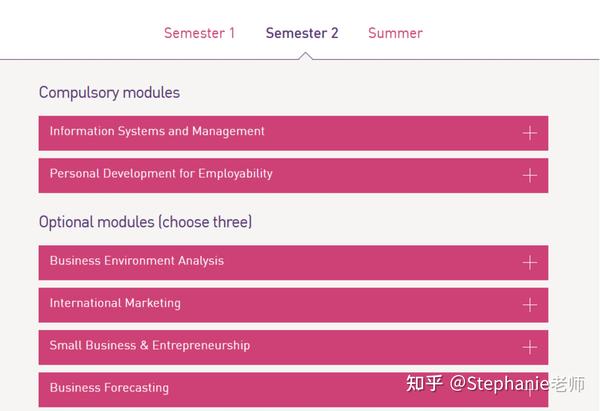
Task: Click plus icon for Information Systems and Management
Action: tap(529, 133)
